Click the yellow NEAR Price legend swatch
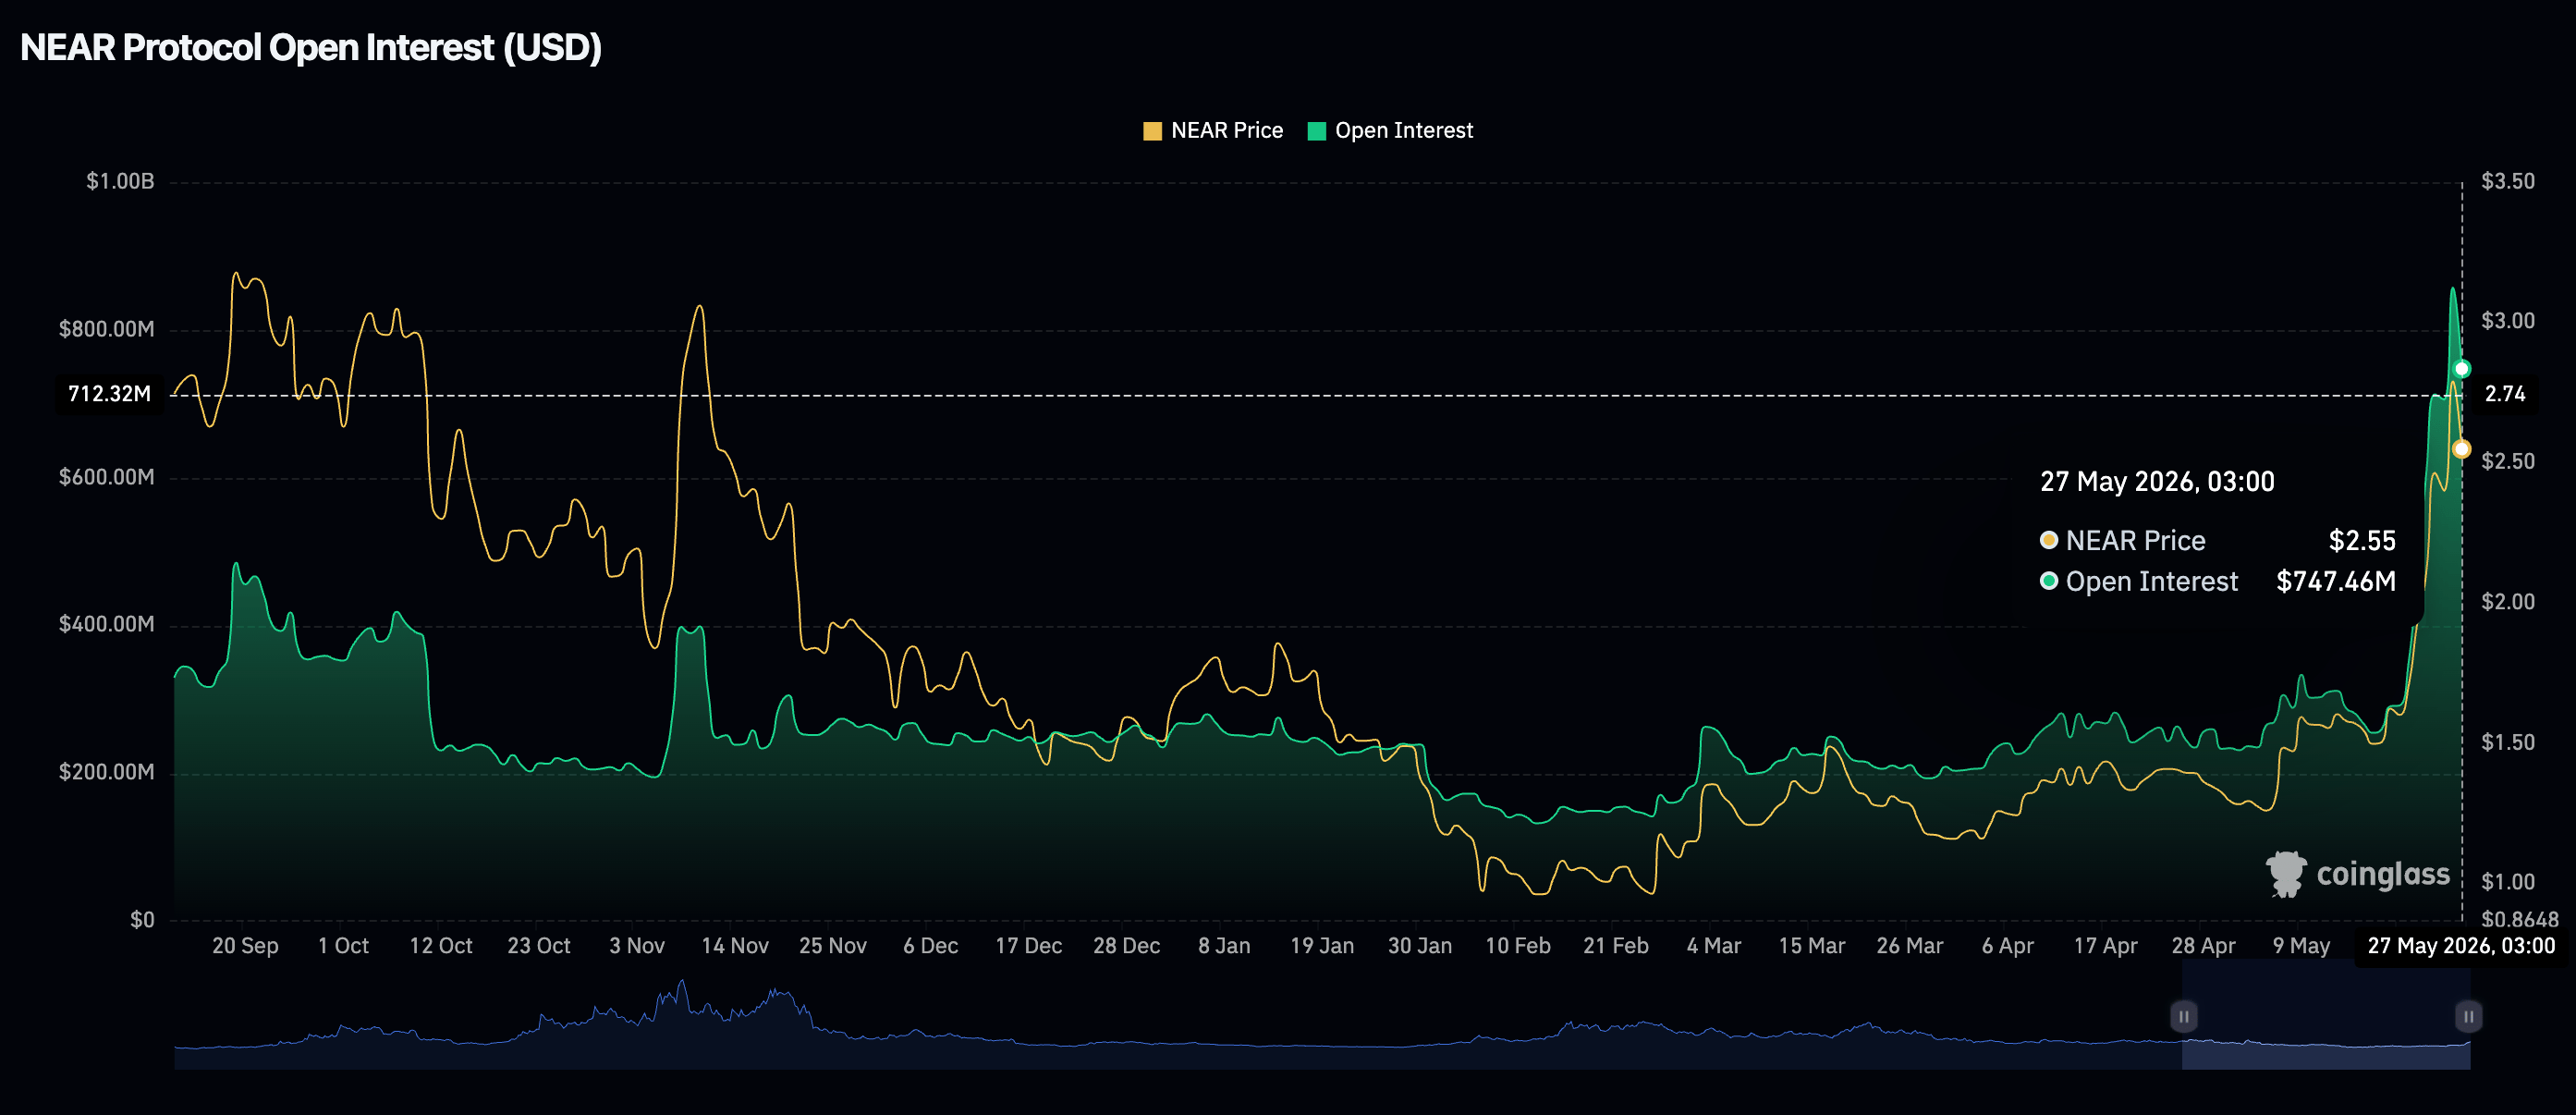This screenshot has height=1115, width=2576. click(1152, 131)
